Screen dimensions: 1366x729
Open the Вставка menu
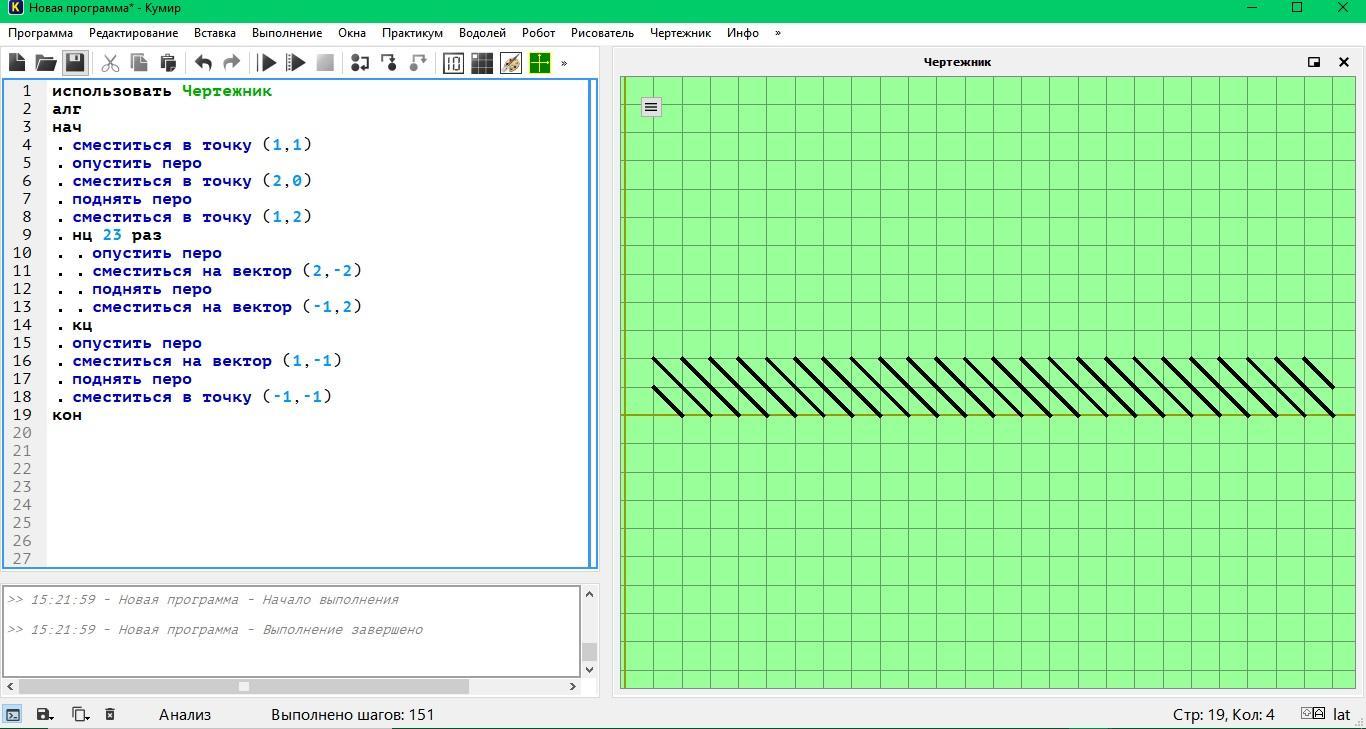click(215, 33)
